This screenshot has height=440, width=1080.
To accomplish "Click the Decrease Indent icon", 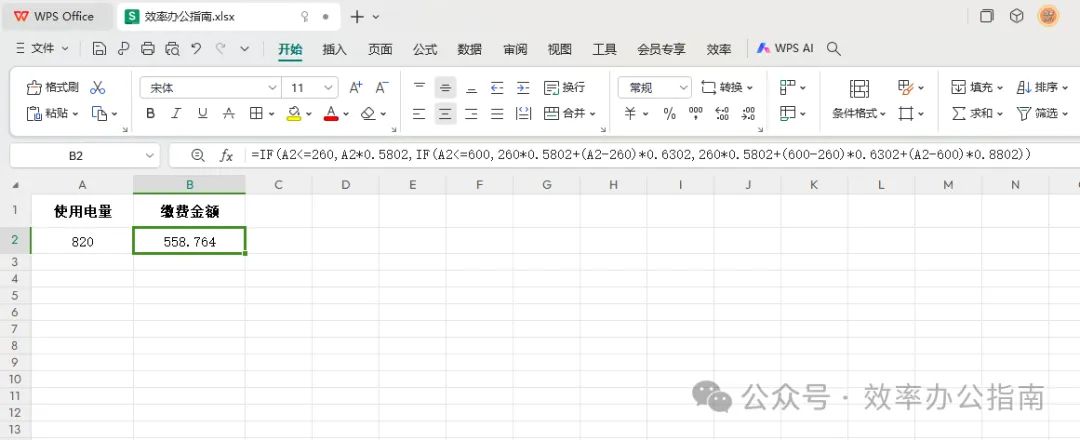I will (x=497, y=87).
